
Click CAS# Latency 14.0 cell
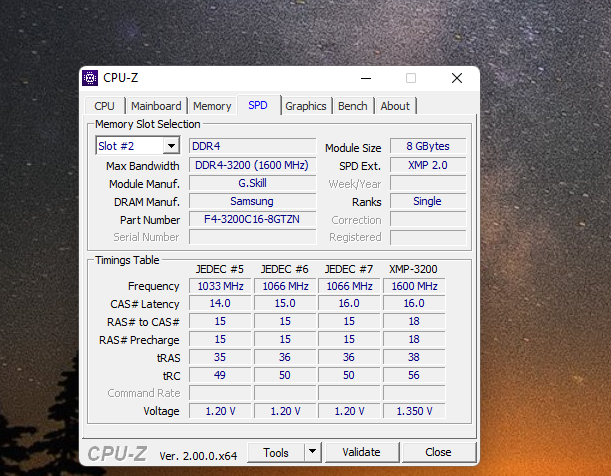[220, 303]
